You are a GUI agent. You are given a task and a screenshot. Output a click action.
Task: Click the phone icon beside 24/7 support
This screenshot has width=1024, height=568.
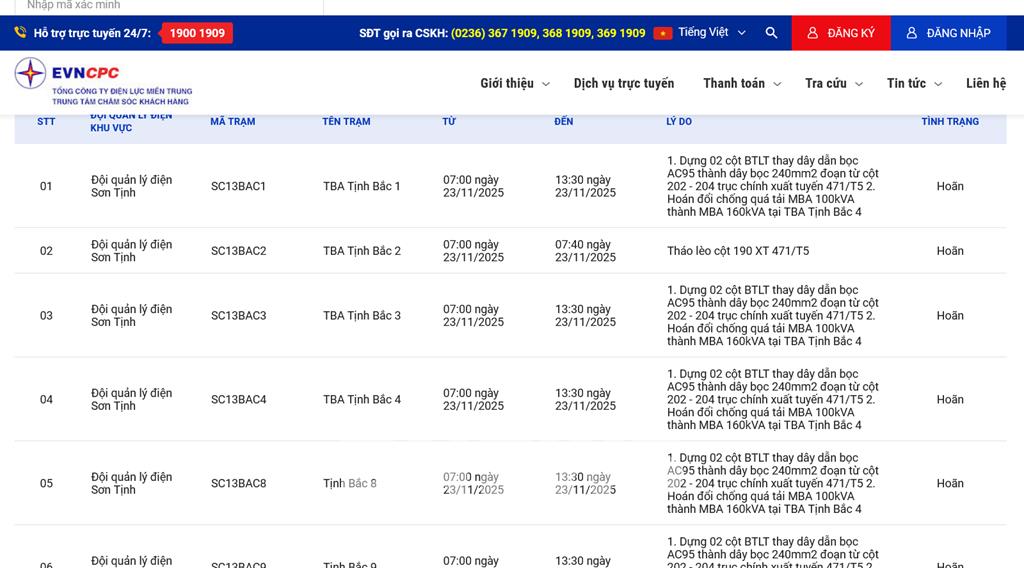pos(20,33)
